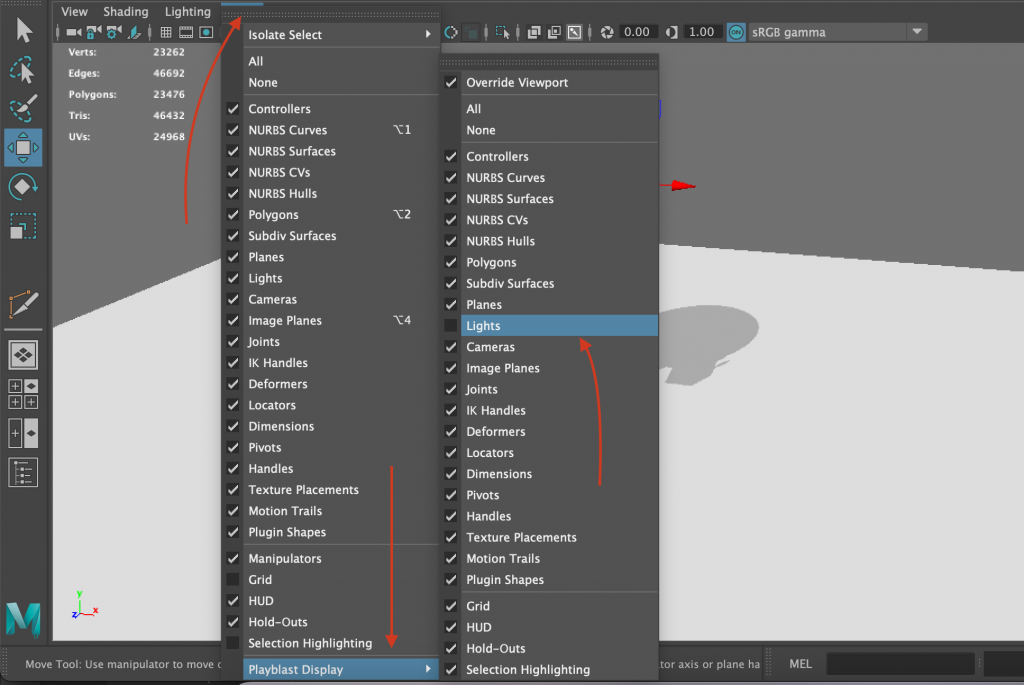Viewport: 1024px width, 685px height.
Task: Open the Shading menu
Action: click(126, 12)
